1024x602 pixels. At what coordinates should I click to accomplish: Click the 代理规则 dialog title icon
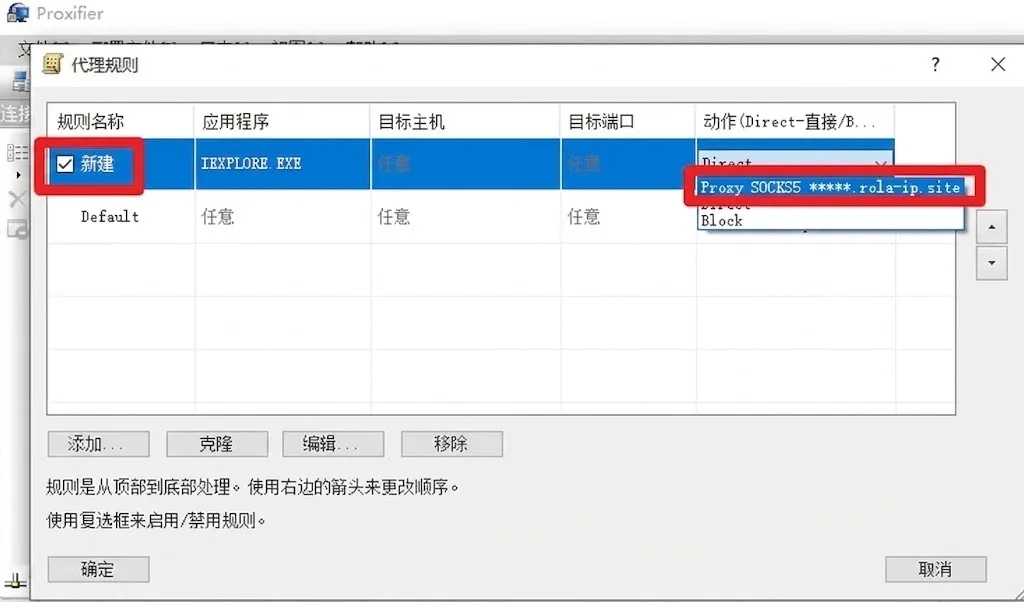pos(52,65)
